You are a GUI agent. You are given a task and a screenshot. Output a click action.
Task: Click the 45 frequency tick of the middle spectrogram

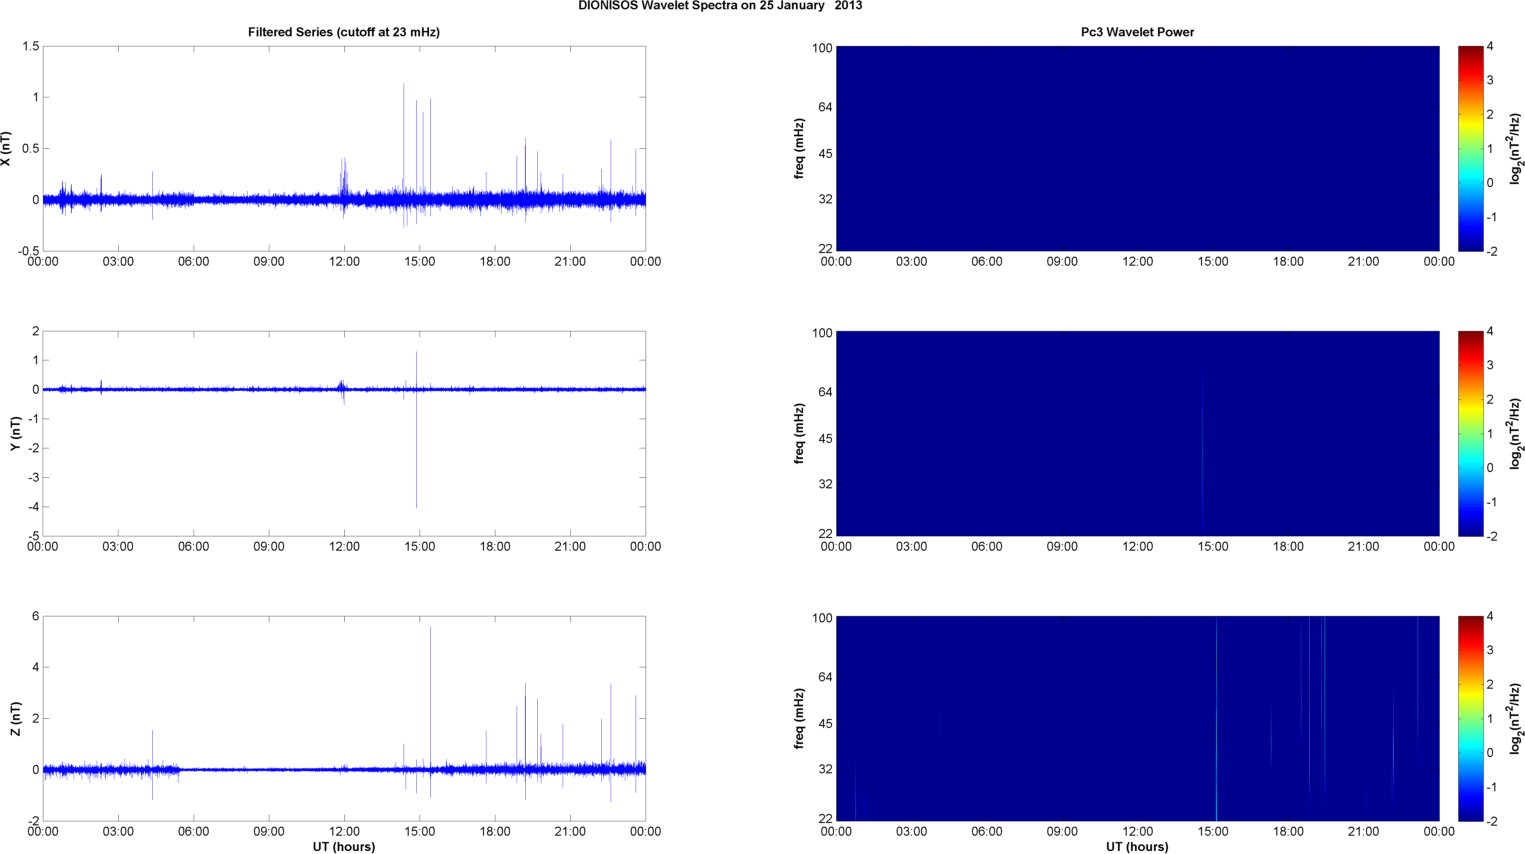click(x=825, y=439)
